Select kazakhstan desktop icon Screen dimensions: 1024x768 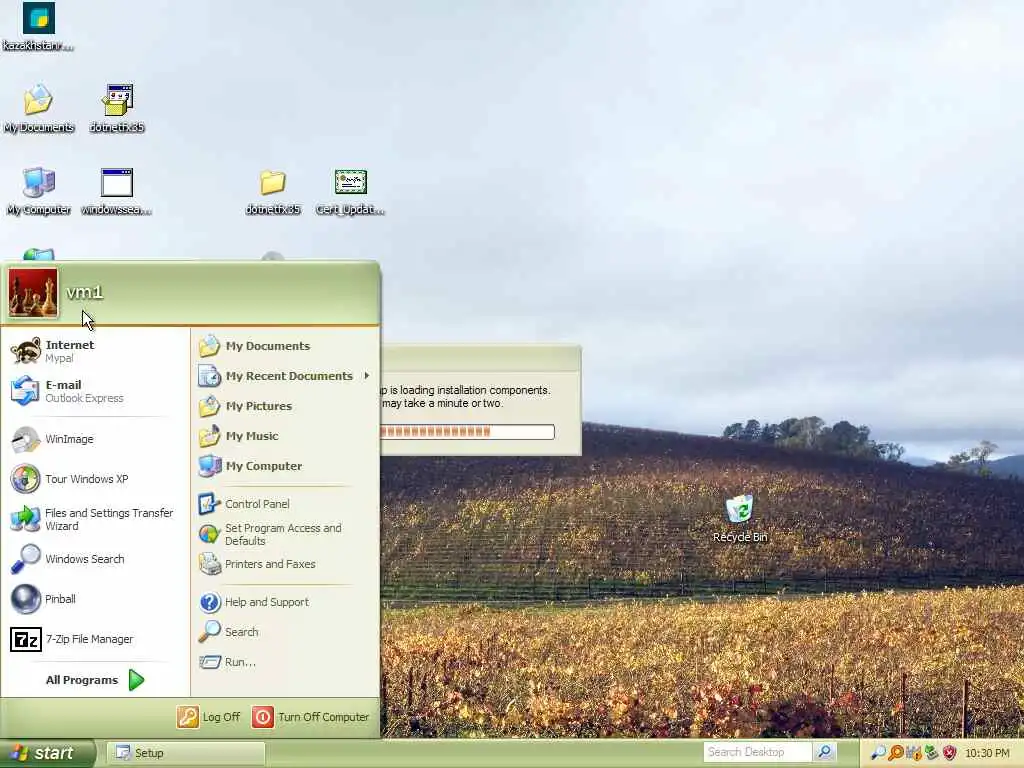38,26
